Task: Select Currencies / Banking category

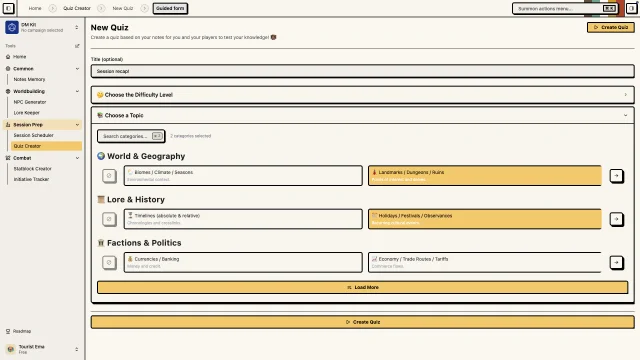Action: click(243, 262)
